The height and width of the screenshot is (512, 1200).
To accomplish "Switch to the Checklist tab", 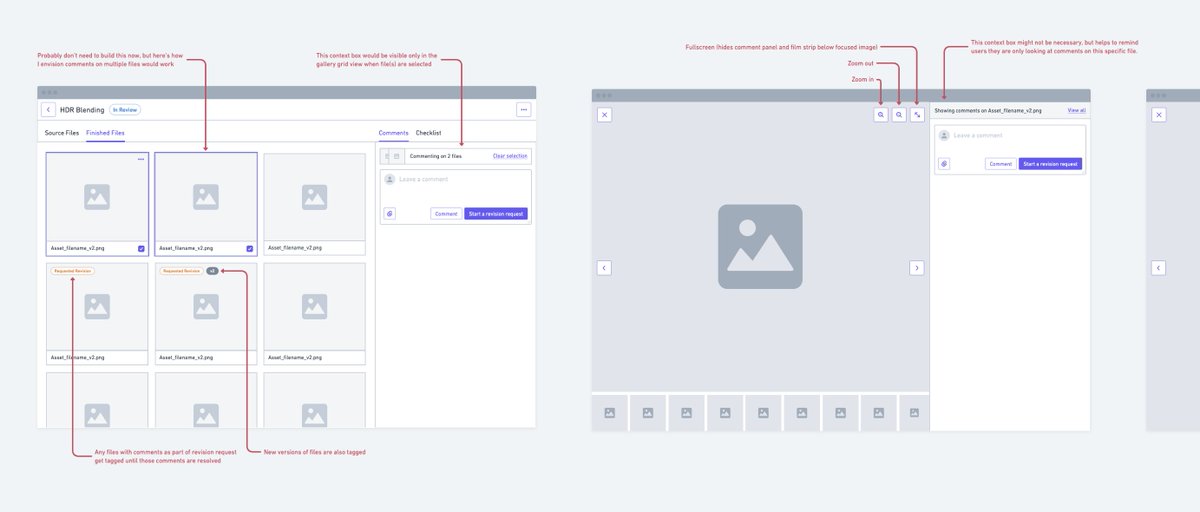I will click(x=428, y=133).
